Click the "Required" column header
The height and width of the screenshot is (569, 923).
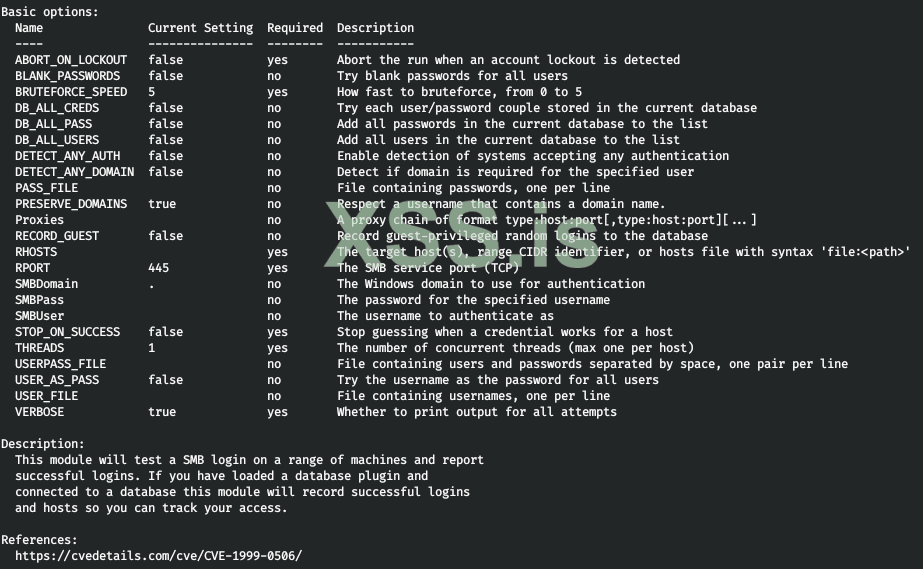pos(294,28)
